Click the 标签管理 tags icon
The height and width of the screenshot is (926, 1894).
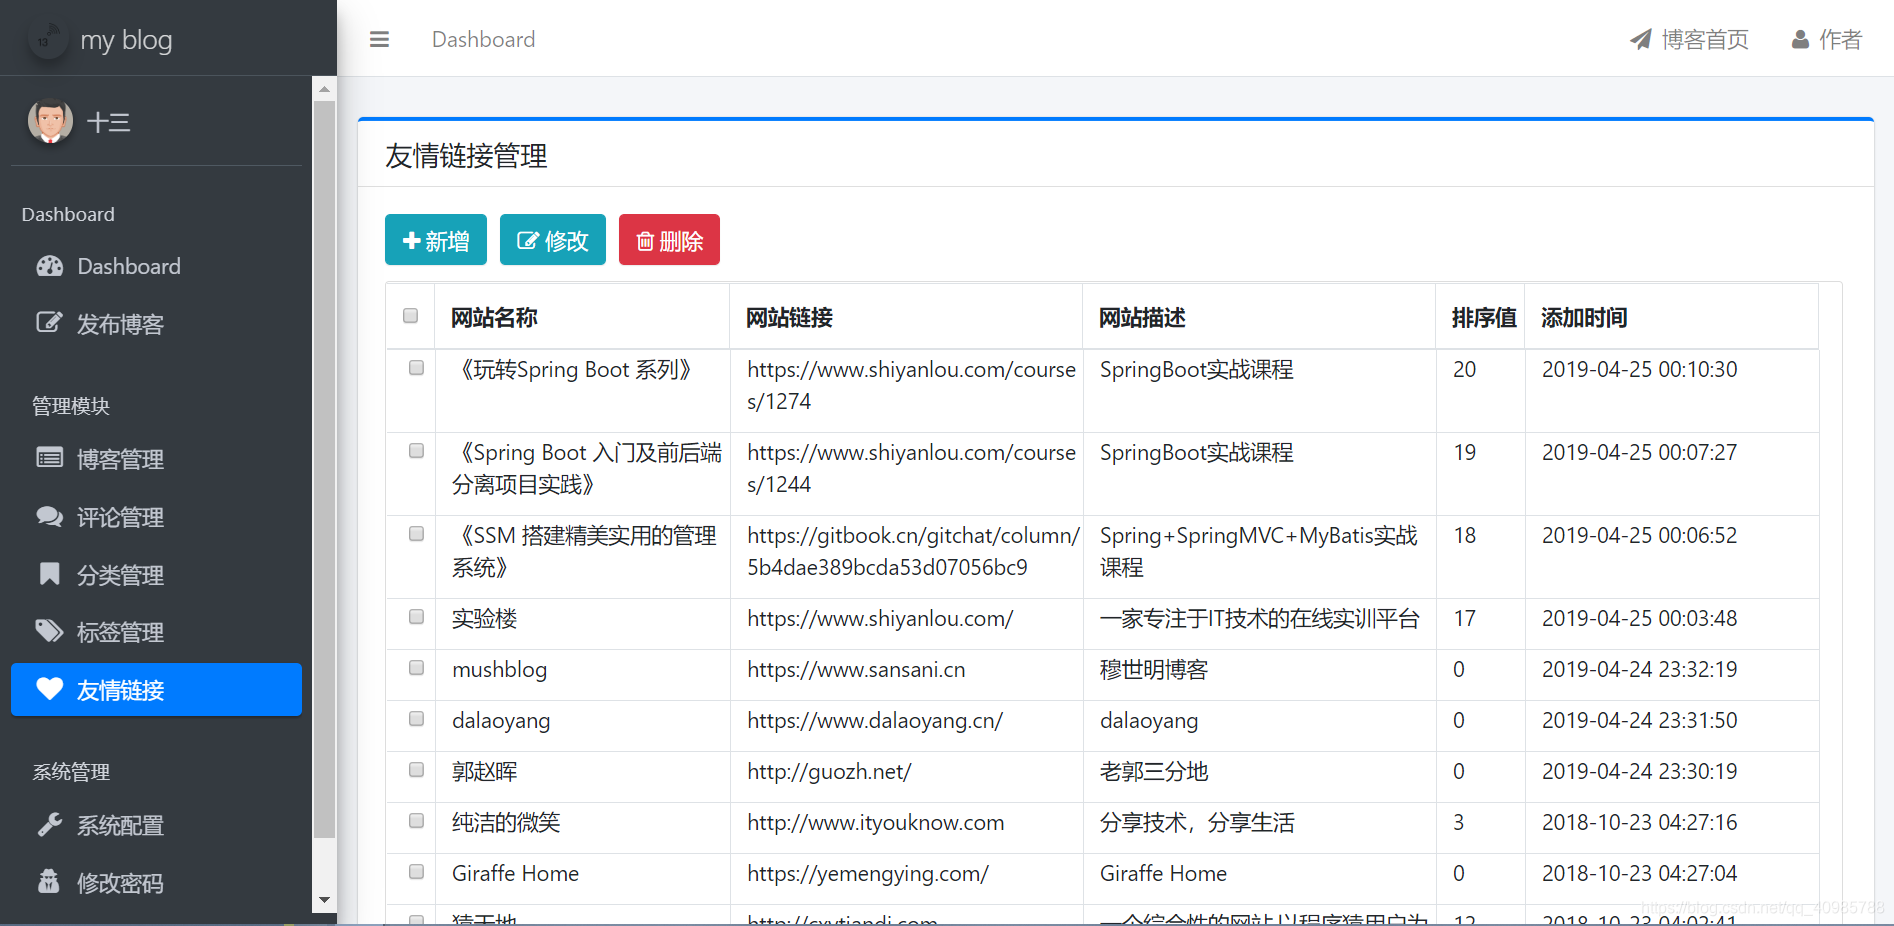pos(49,630)
